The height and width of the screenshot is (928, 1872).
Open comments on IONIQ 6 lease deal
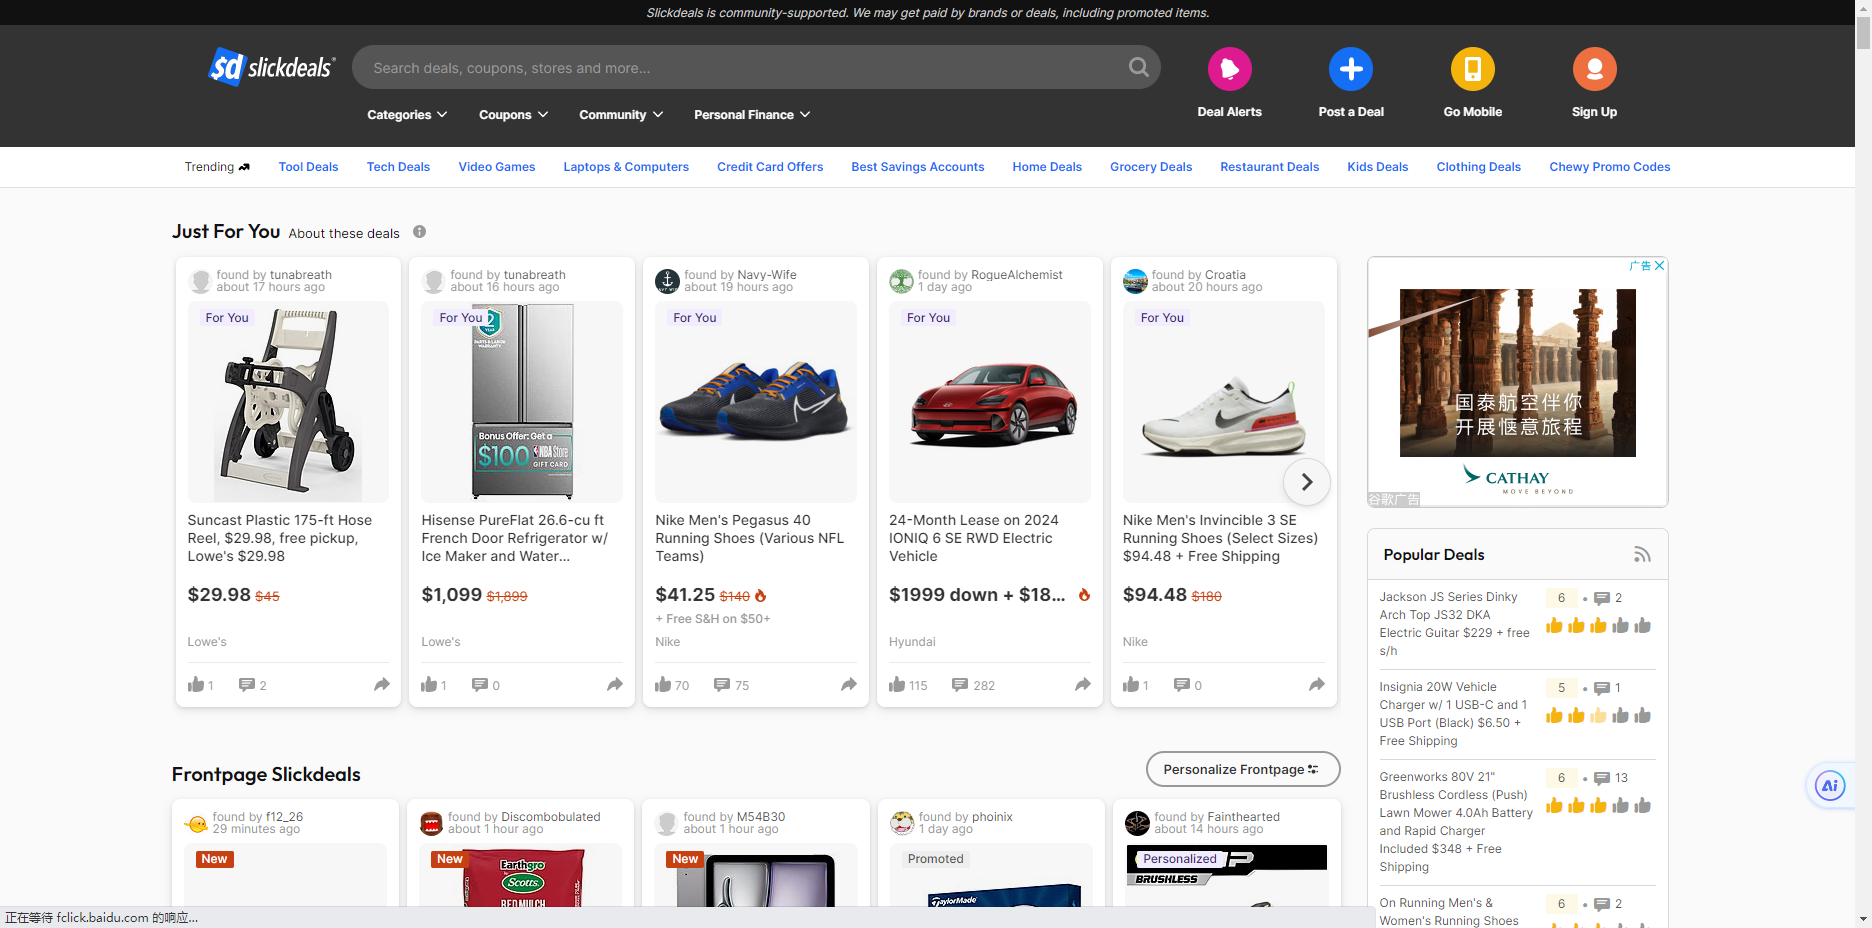960,685
